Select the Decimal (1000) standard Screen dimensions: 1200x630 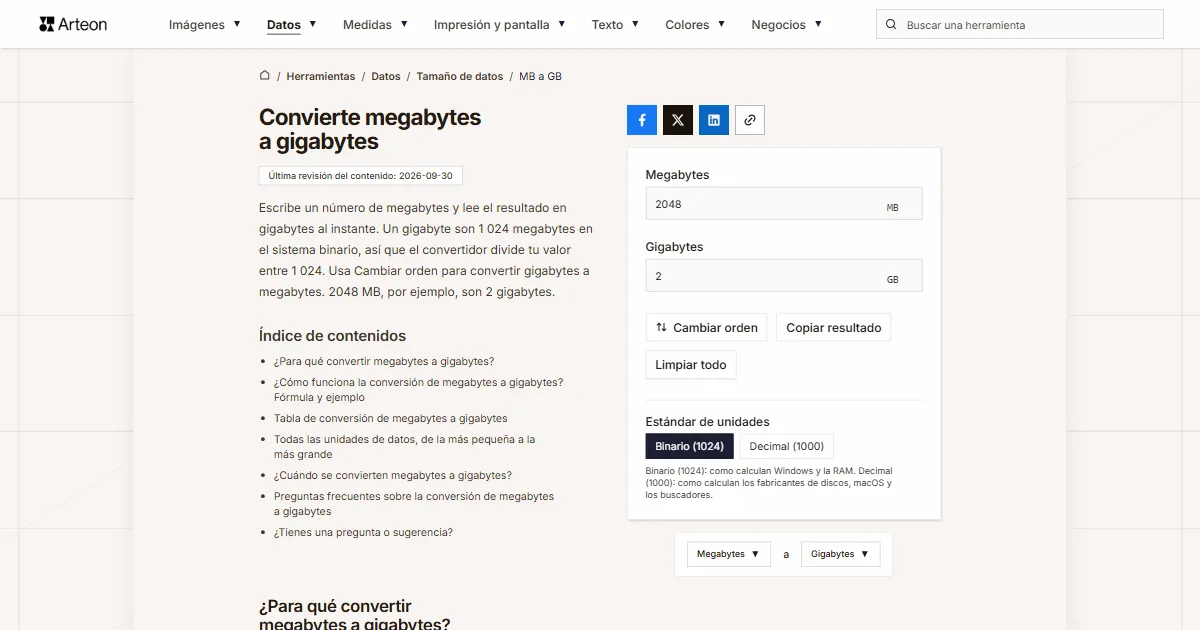pyautogui.click(x=787, y=446)
